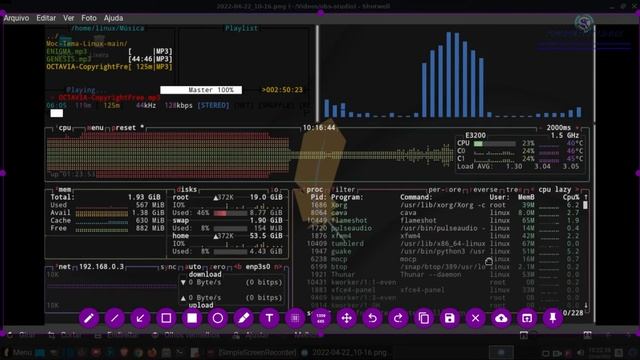Click the top-center selection handle
Image resolution: width=640 pixels, height=360 pixels.
(x=321, y=13)
